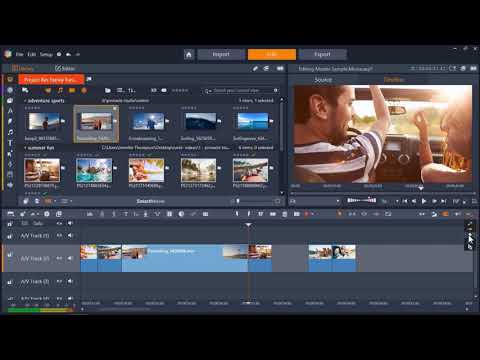
Task: Open the Library panel tab
Action: (x=23, y=68)
